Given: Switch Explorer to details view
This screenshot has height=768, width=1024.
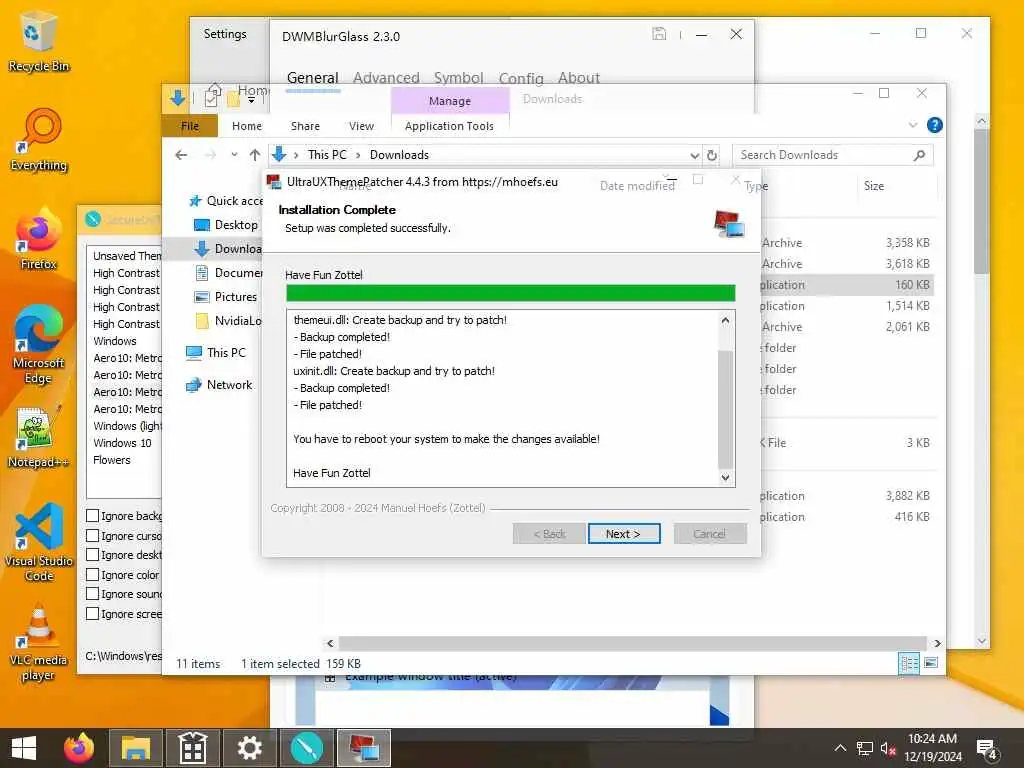Looking at the screenshot, I should point(909,663).
